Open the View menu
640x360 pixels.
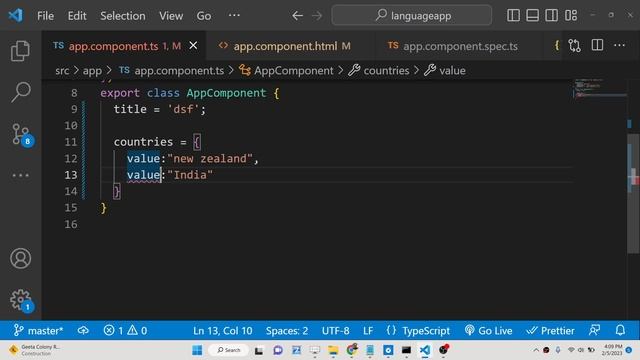click(171, 16)
